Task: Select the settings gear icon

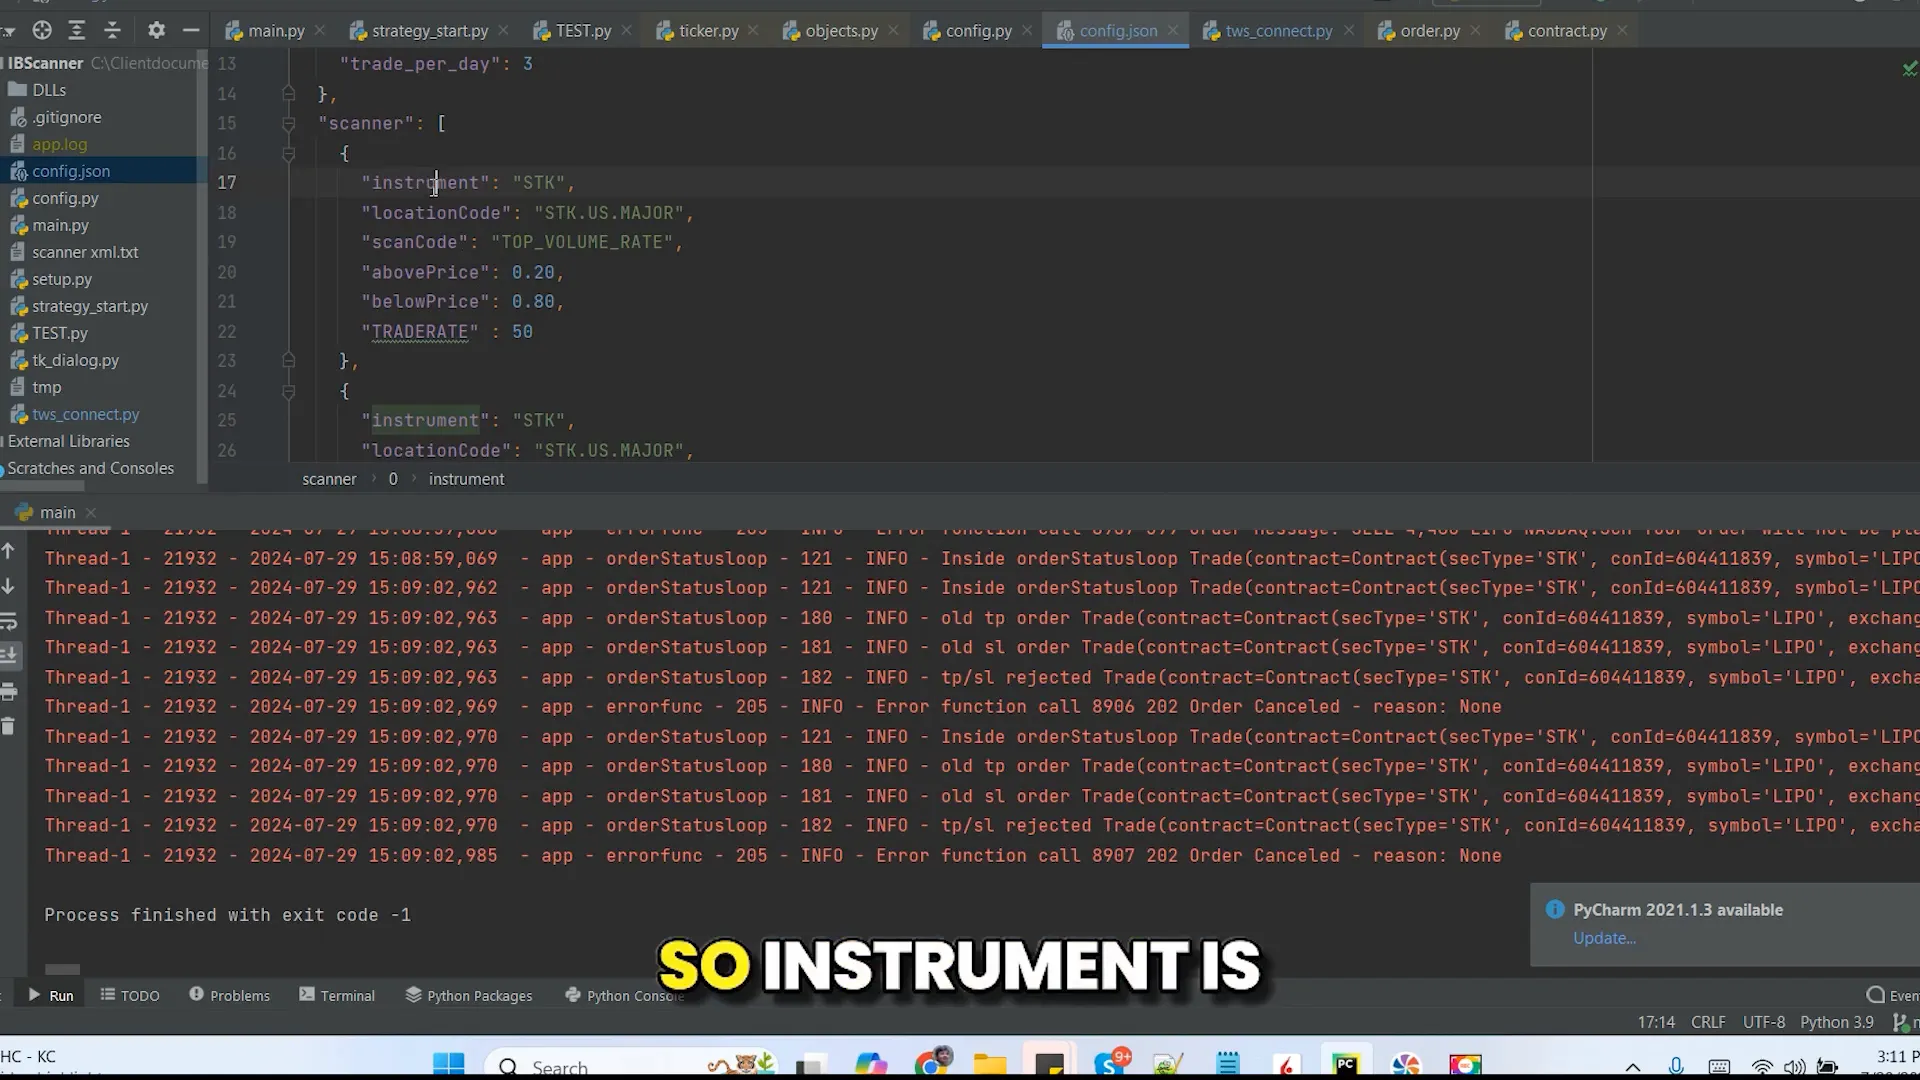Action: (x=156, y=29)
